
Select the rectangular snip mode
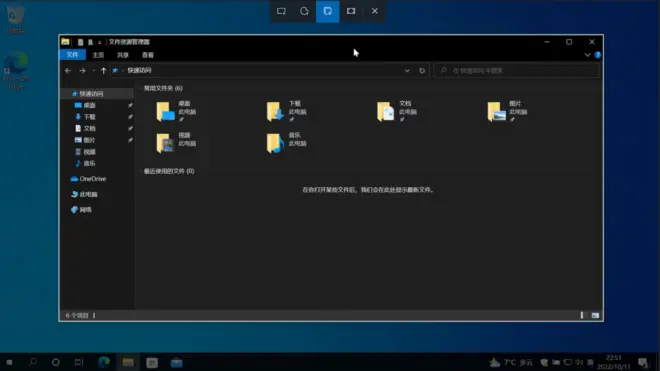281,11
